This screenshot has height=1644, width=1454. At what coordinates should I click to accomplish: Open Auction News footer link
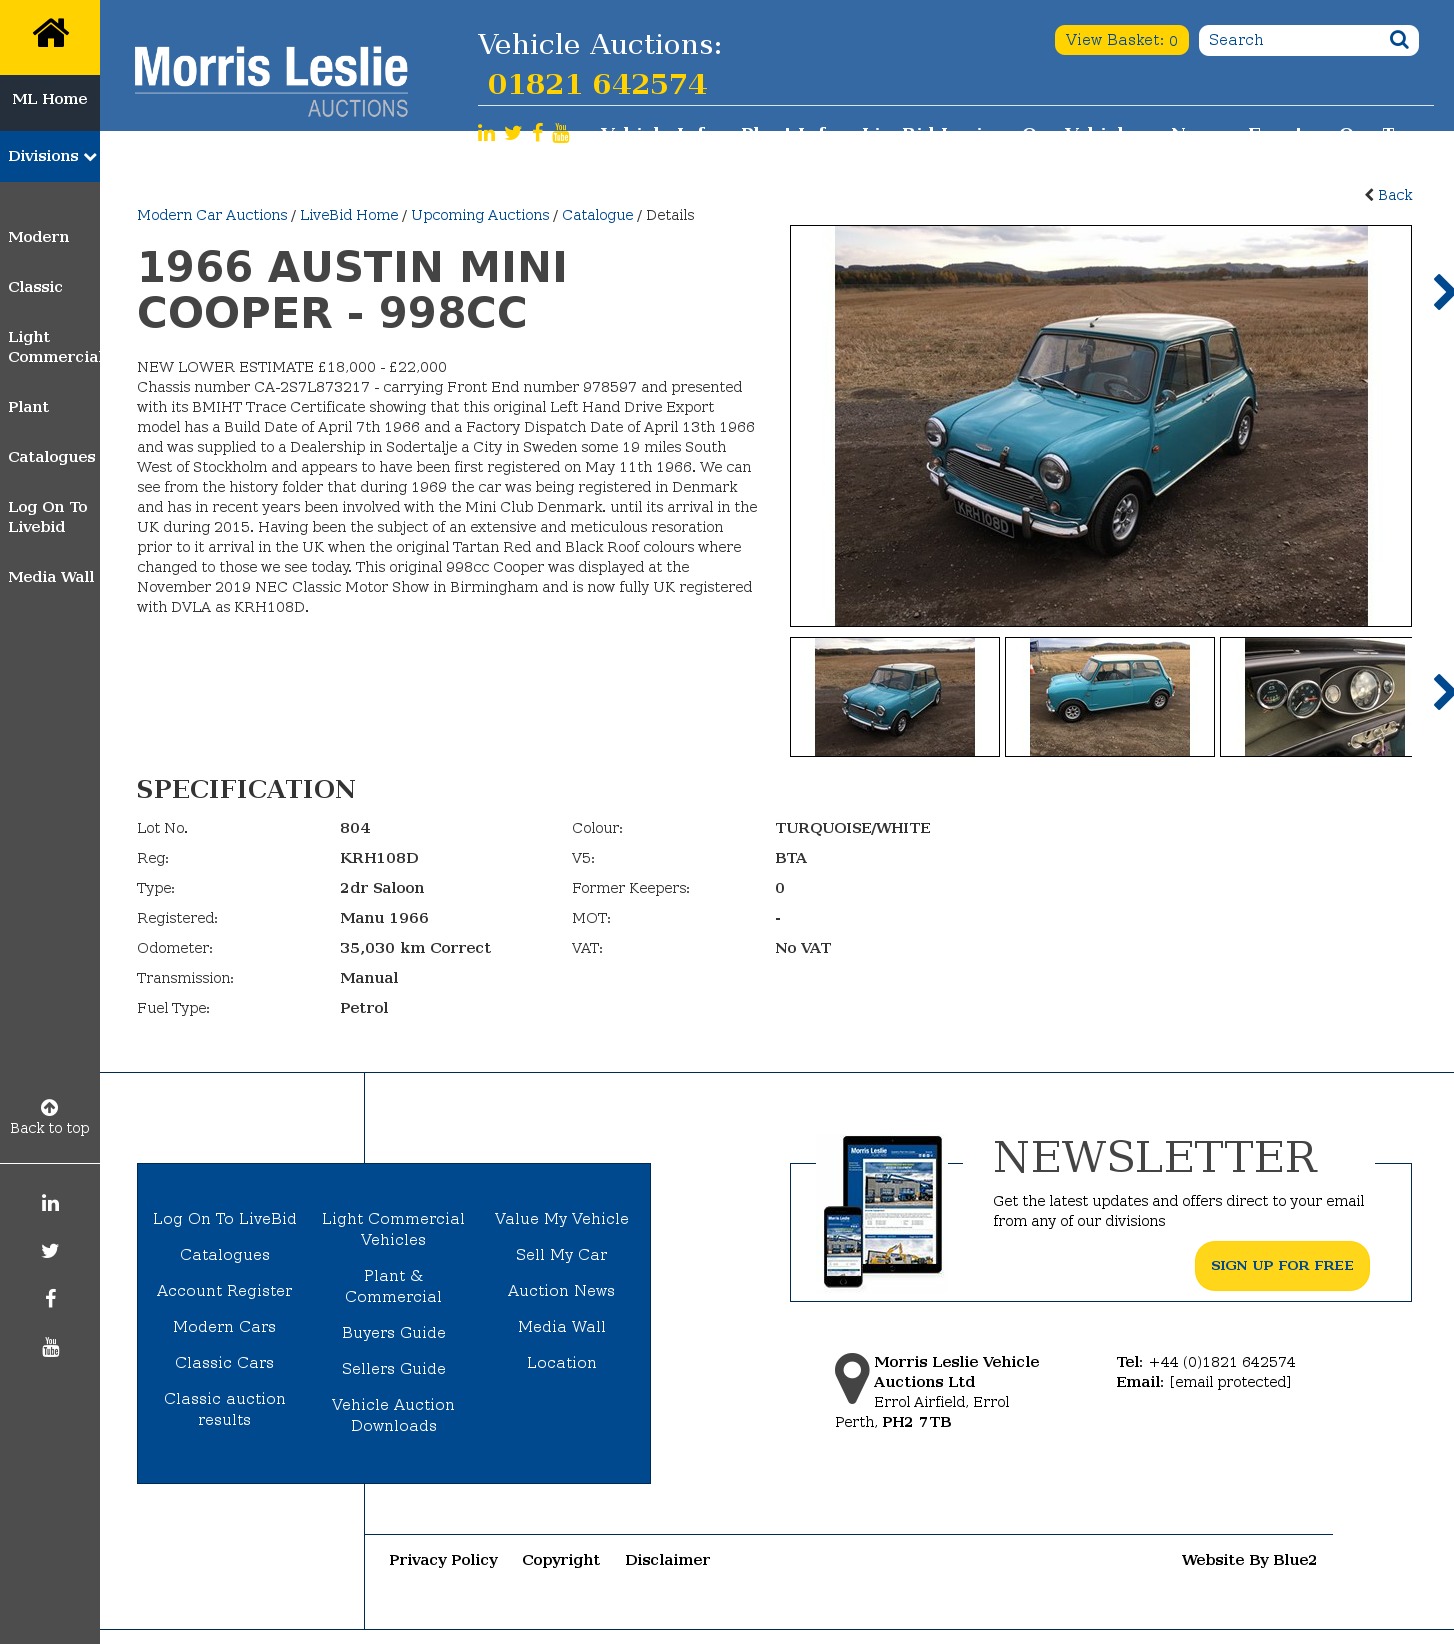[x=562, y=1291]
